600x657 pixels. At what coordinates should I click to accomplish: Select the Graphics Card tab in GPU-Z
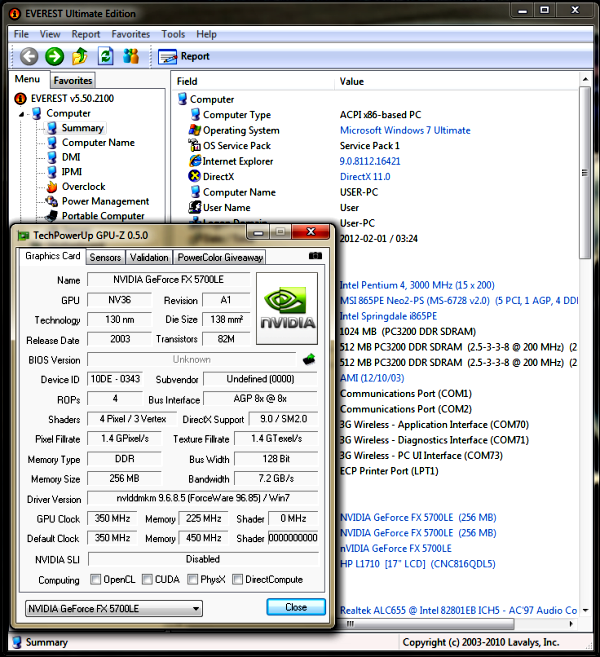(x=52, y=256)
